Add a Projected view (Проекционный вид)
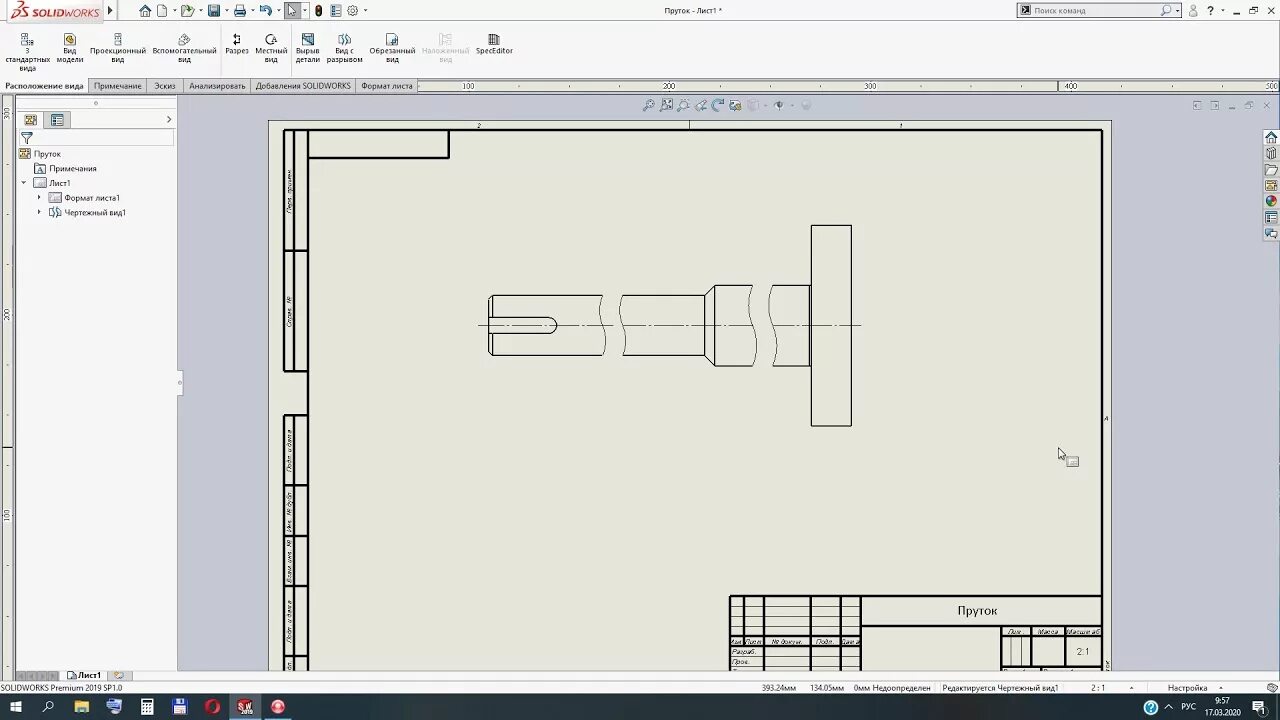Screen dimensions: 1280x720 click(118, 48)
